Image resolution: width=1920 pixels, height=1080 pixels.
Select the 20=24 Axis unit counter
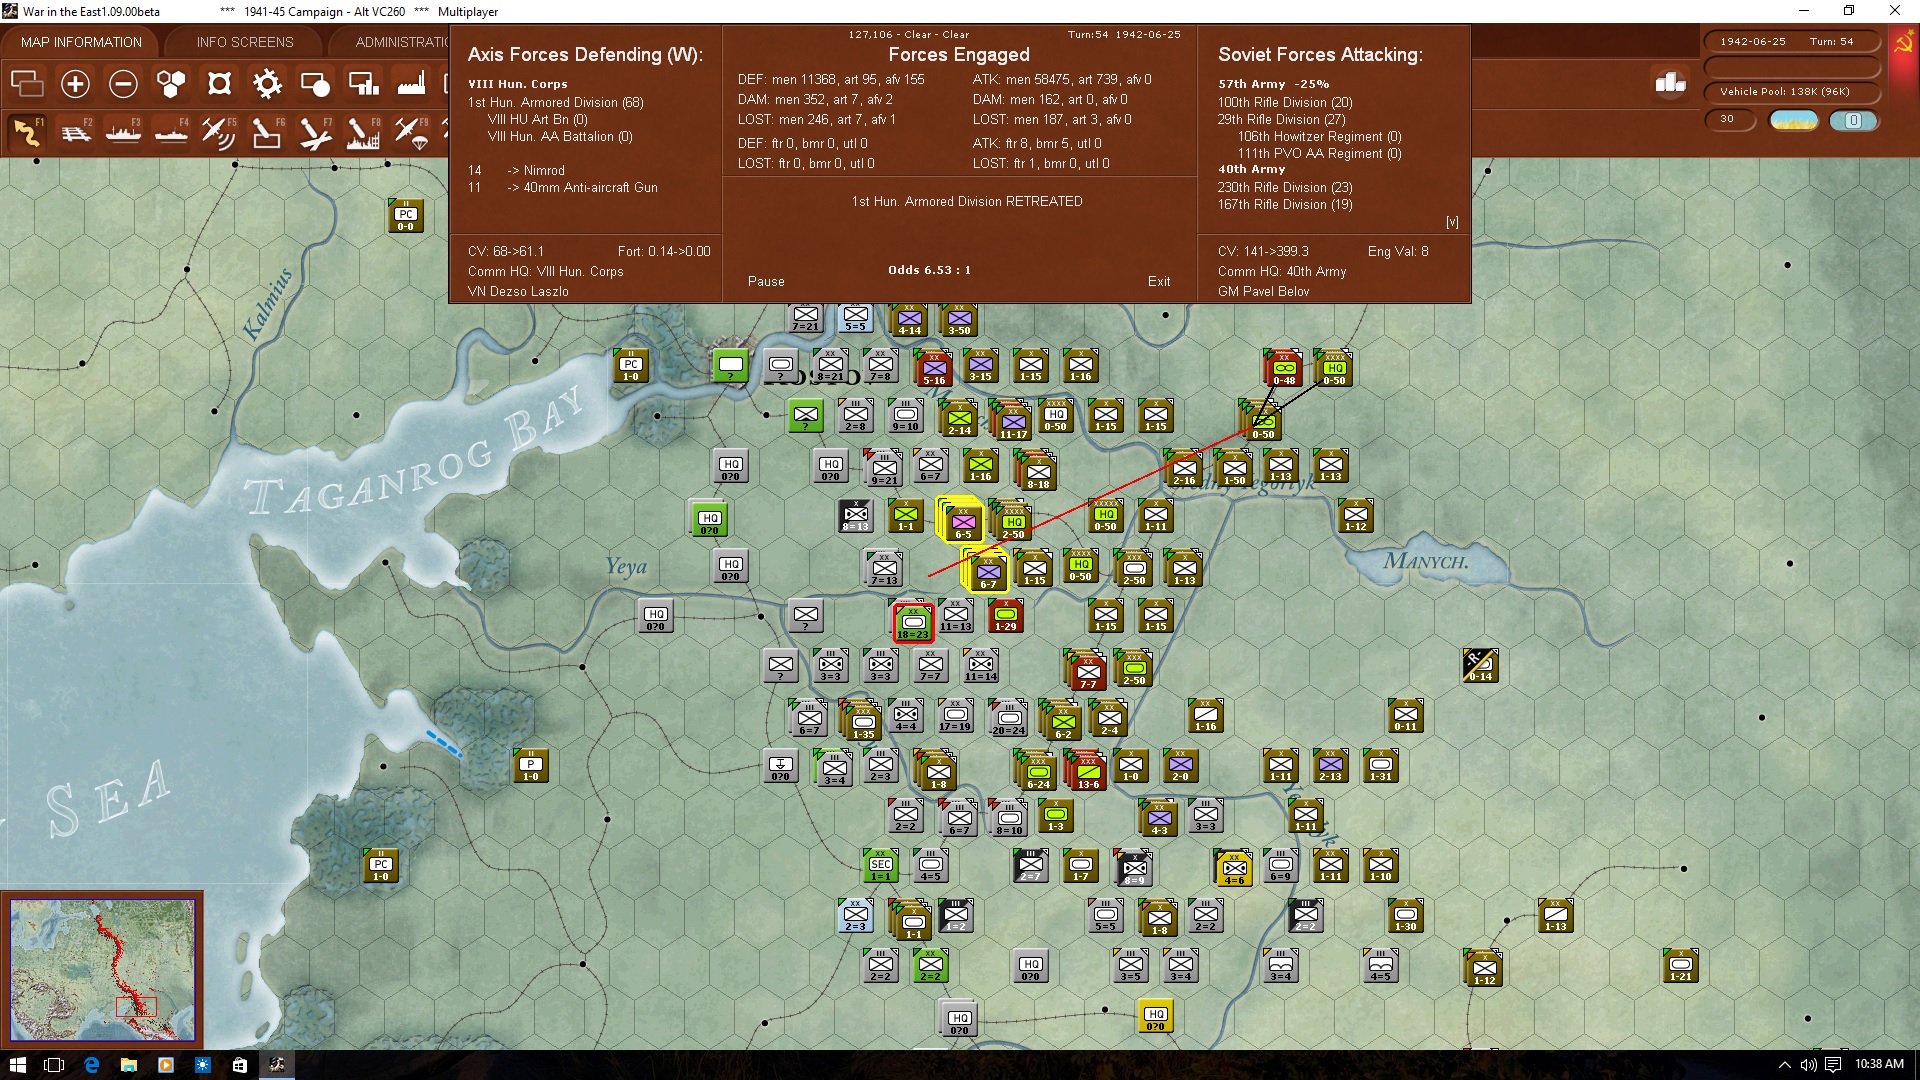(1008, 718)
